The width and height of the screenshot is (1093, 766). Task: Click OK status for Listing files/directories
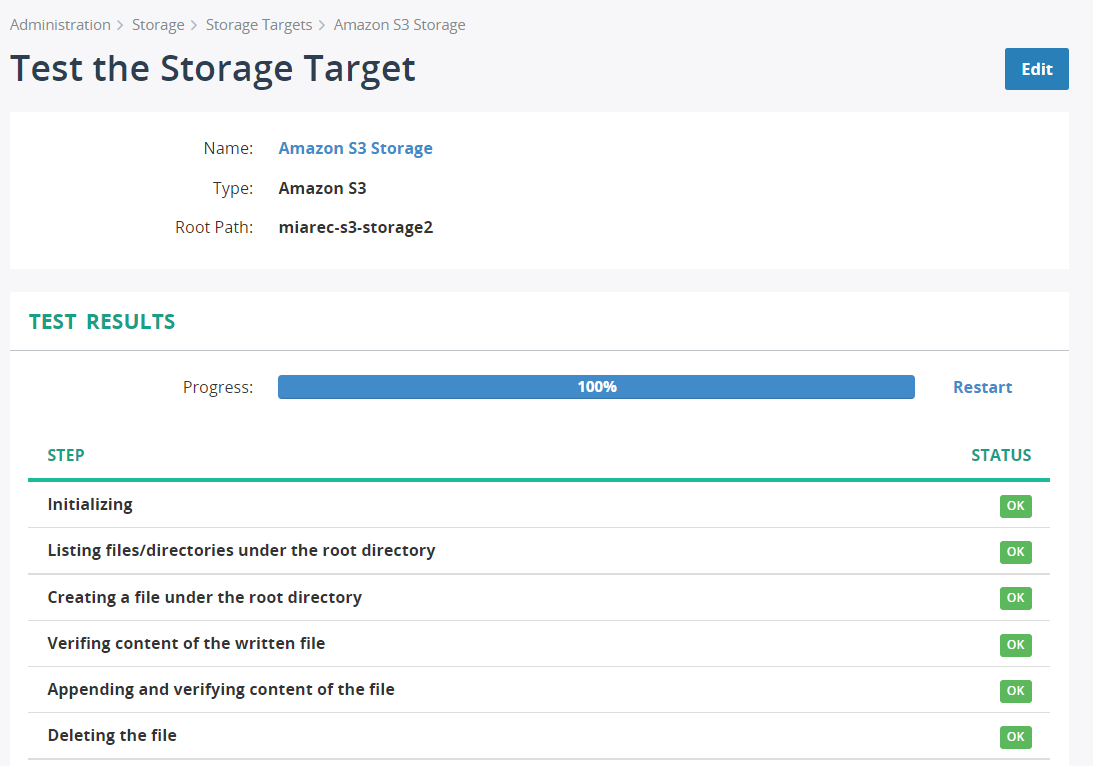[1016, 552]
